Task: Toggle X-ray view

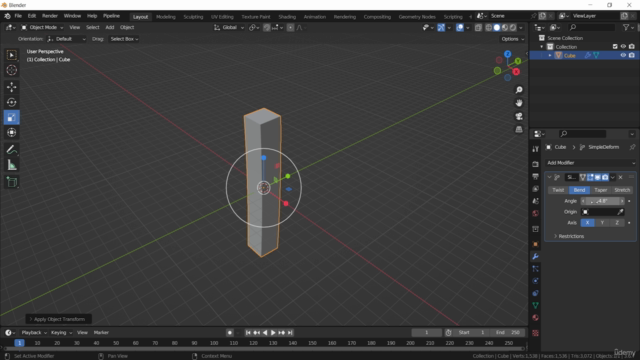Action: click(478, 27)
